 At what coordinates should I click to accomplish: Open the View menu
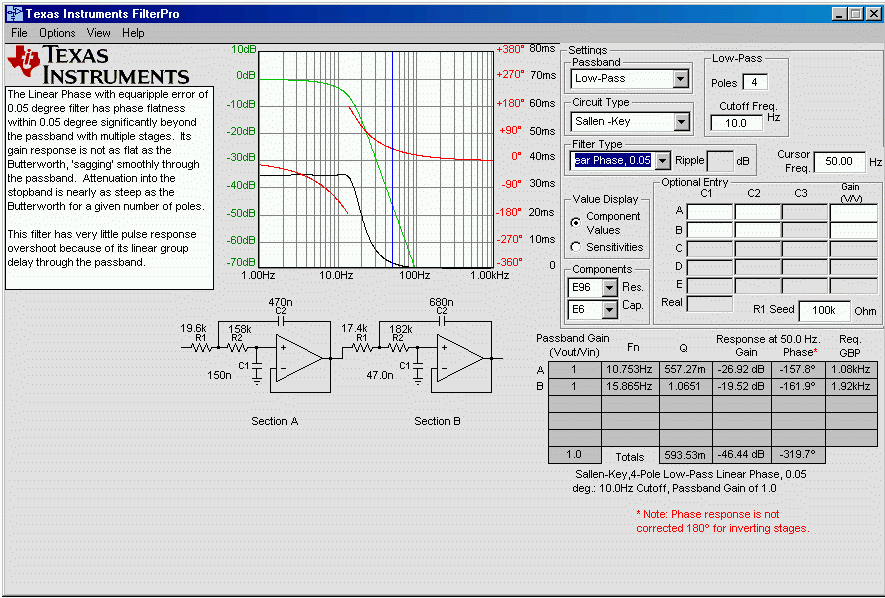coord(99,33)
